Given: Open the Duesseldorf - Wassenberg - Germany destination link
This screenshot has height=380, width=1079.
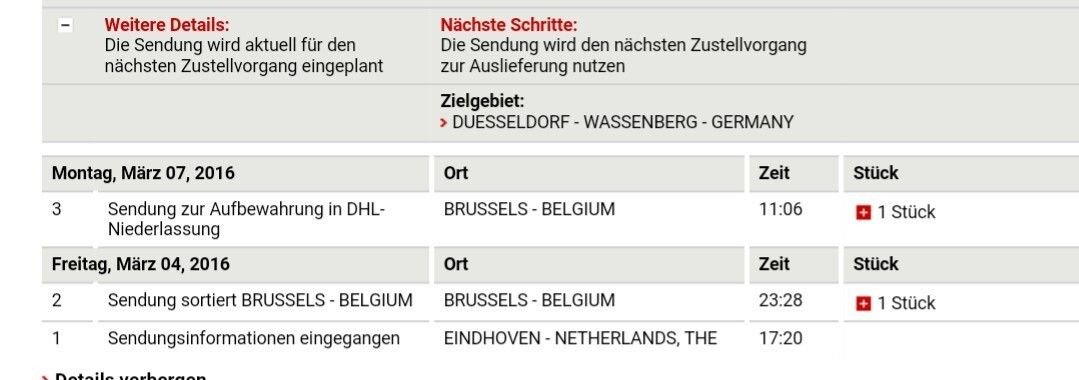Looking at the screenshot, I should tap(623, 123).
